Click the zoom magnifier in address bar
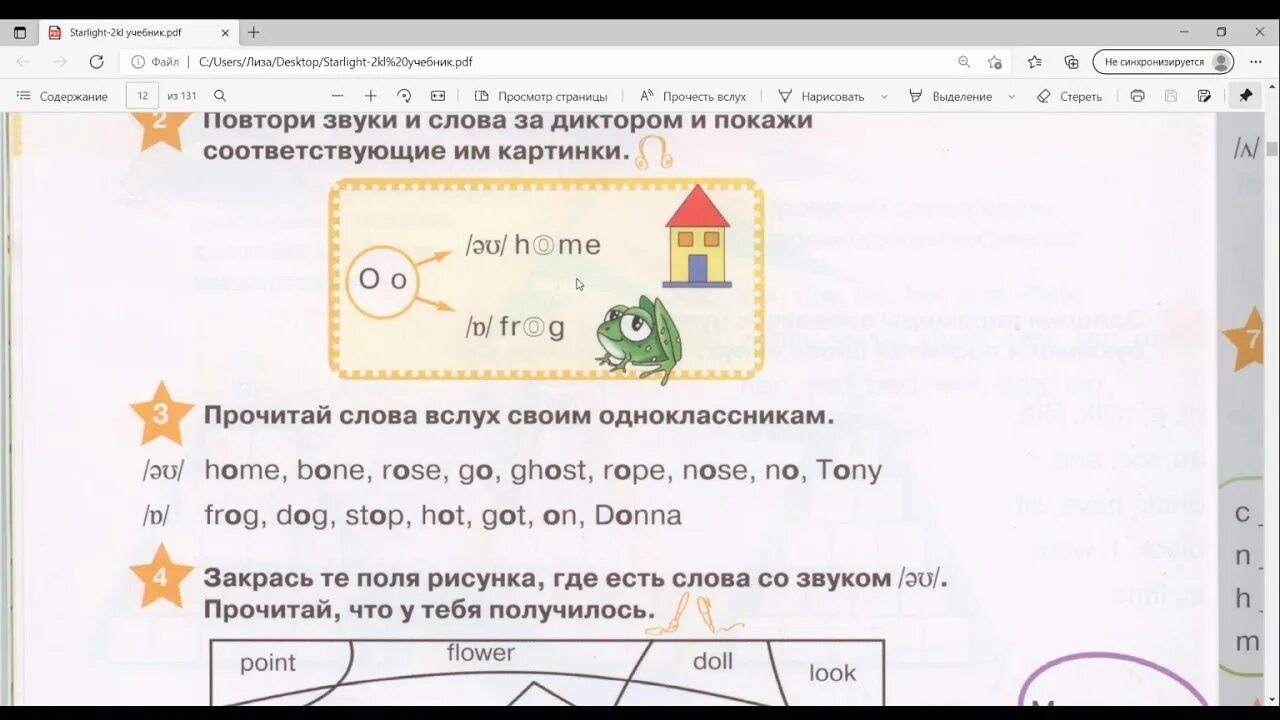This screenshot has width=1280, height=720. (964, 62)
